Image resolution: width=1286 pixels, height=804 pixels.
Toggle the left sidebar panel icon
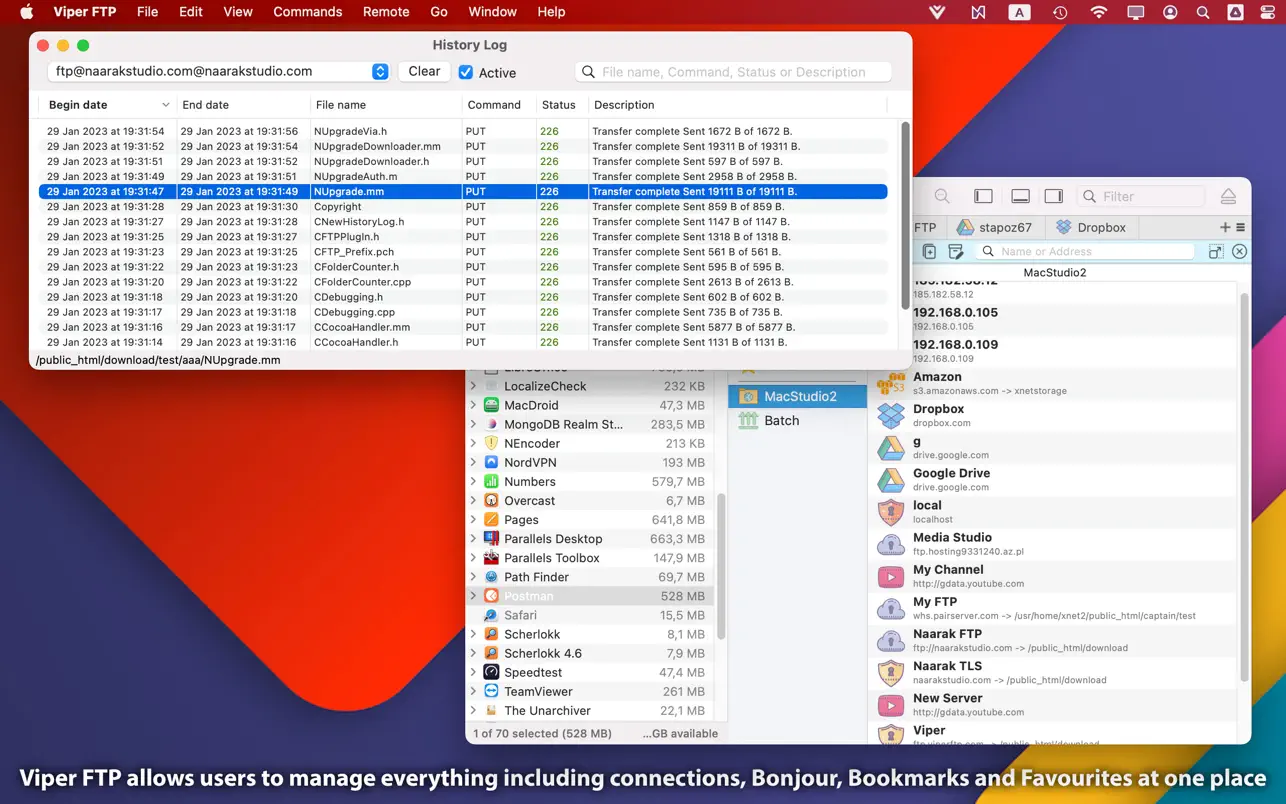pos(983,197)
